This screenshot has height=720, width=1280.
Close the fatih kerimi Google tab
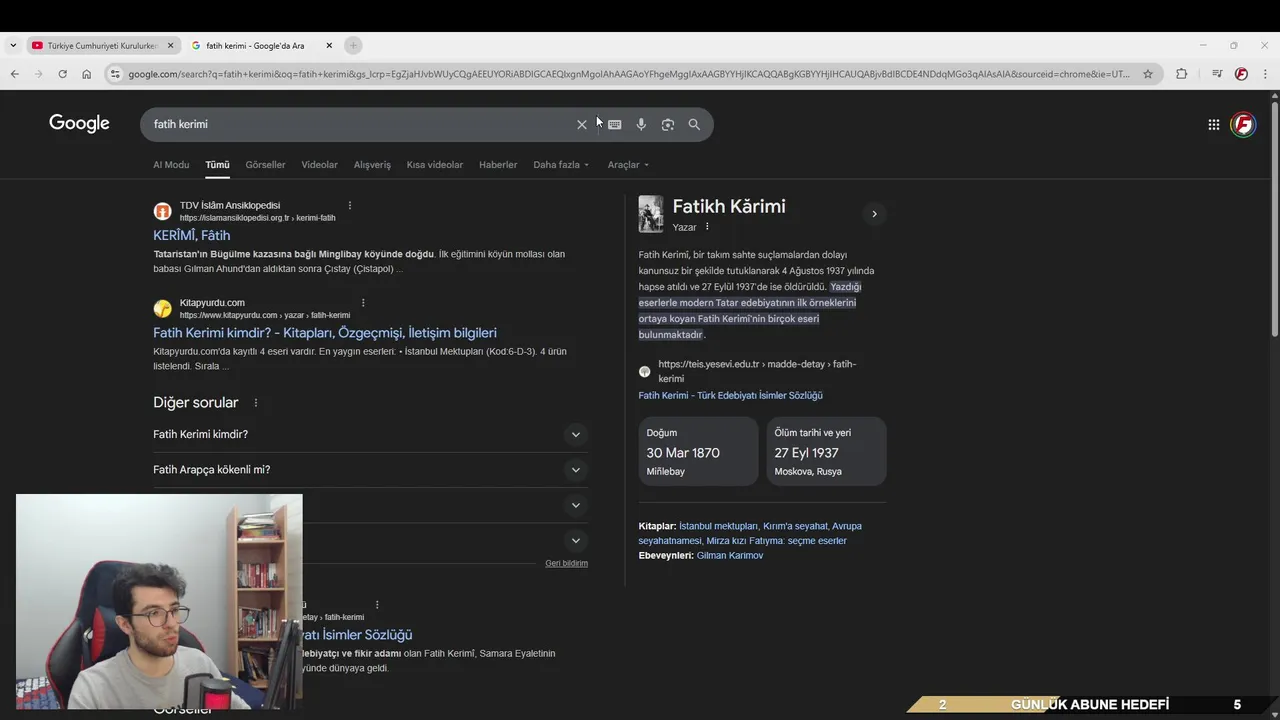tap(329, 45)
